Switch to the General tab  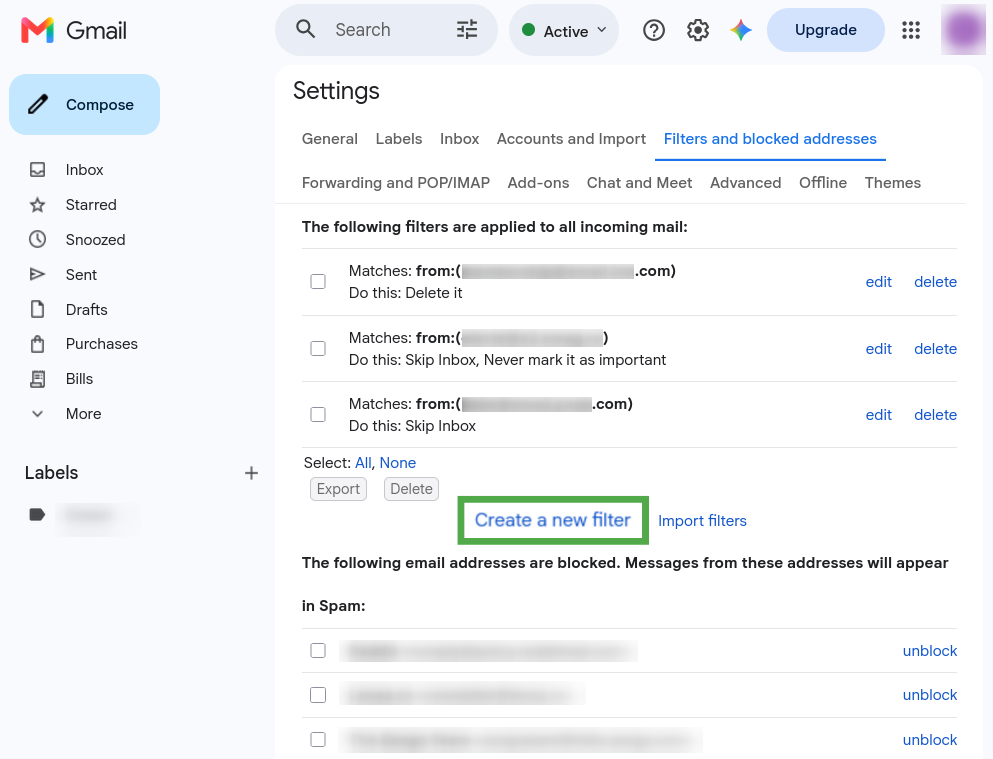click(x=329, y=139)
